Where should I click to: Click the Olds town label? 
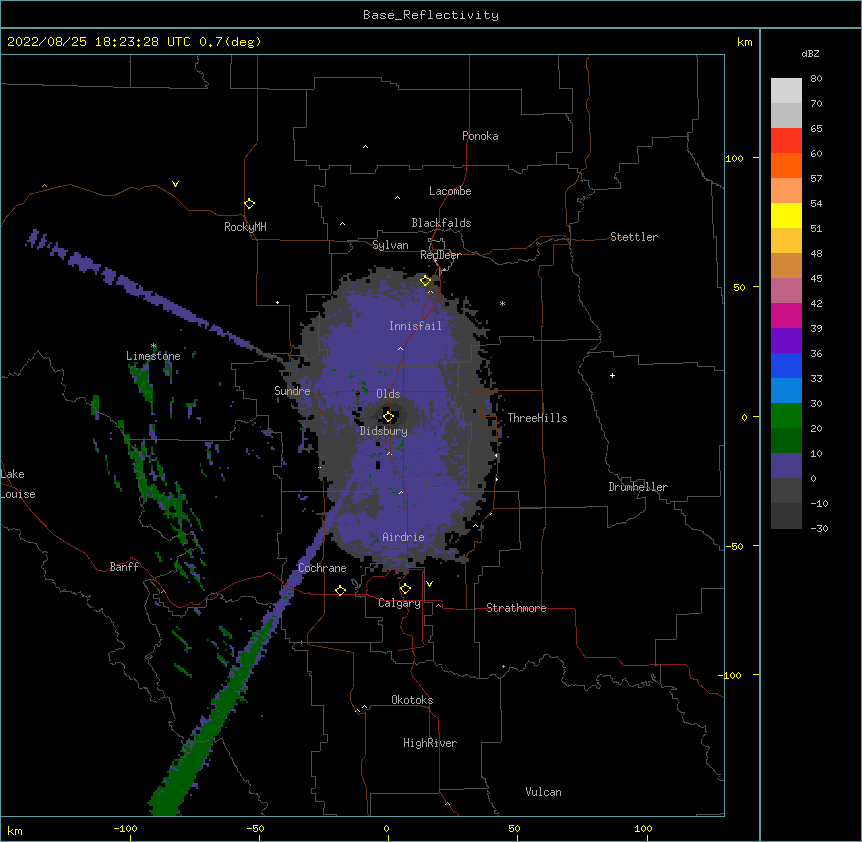coord(388,394)
